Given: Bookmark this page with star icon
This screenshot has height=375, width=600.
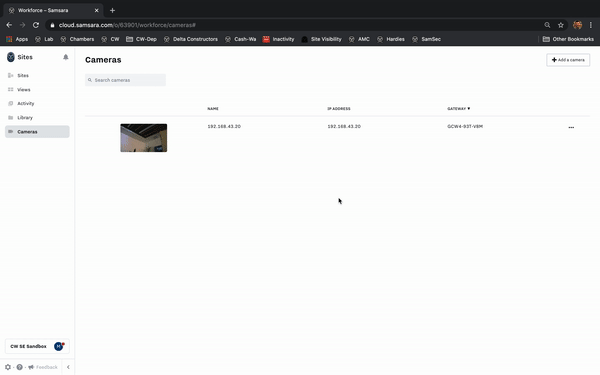Looking at the screenshot, I should click(561, 25).
